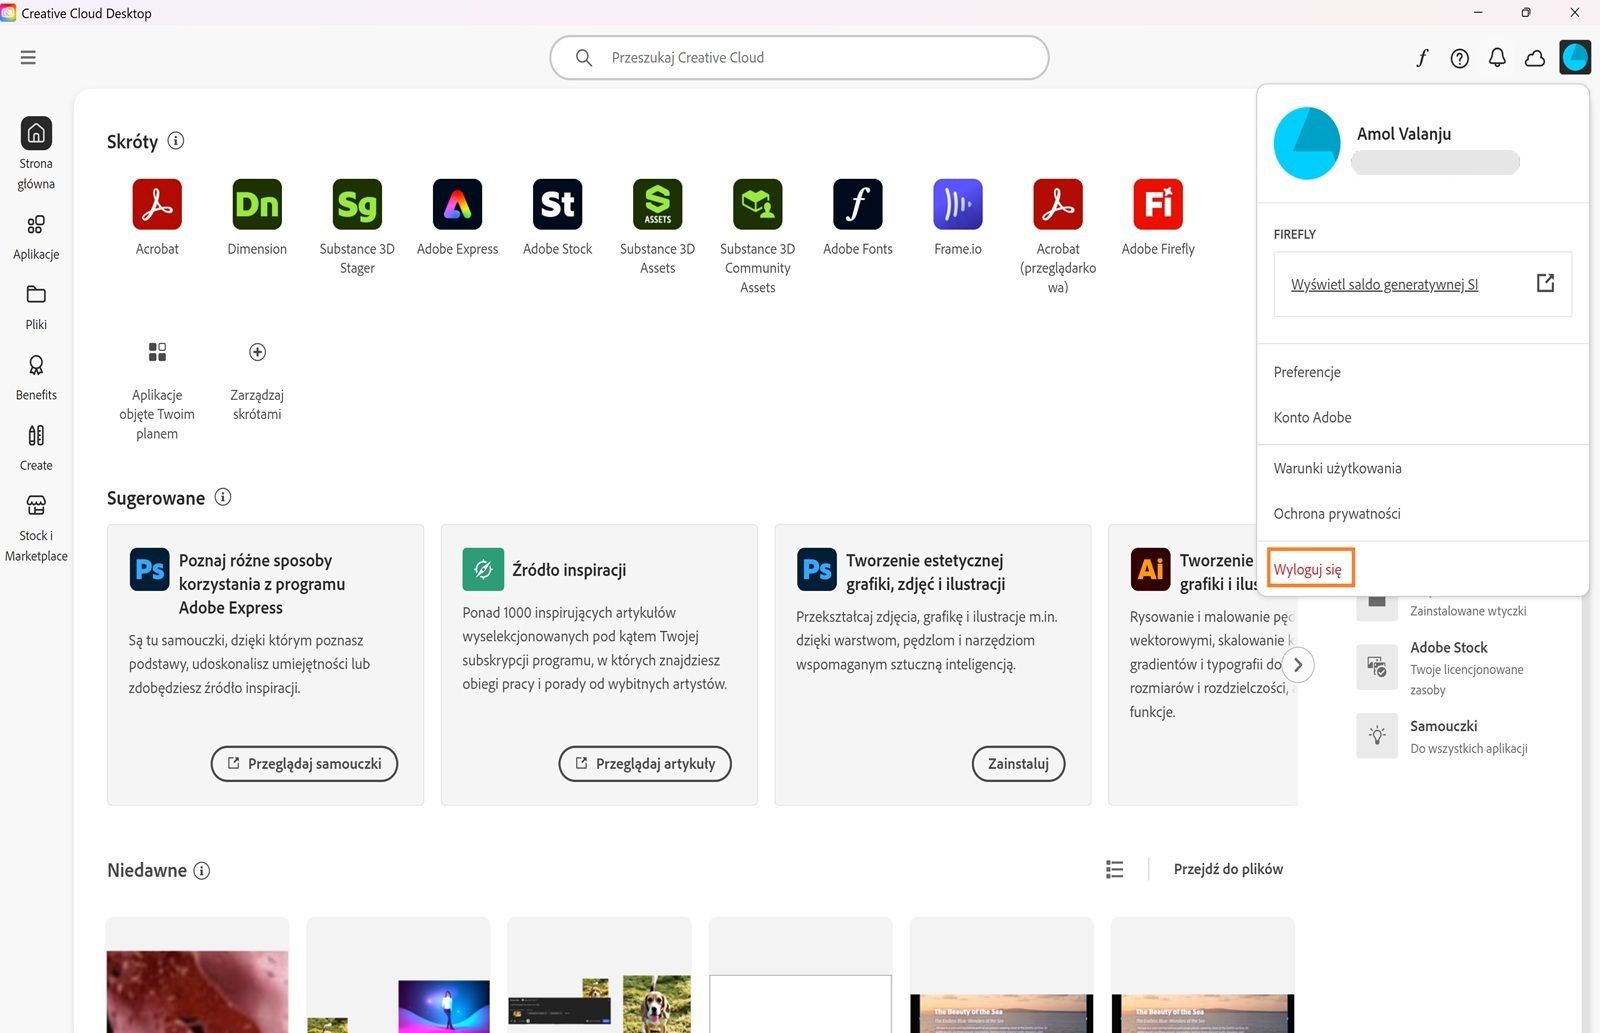
Task: Open the red recent file thumbnail
Action: [198, 975]
